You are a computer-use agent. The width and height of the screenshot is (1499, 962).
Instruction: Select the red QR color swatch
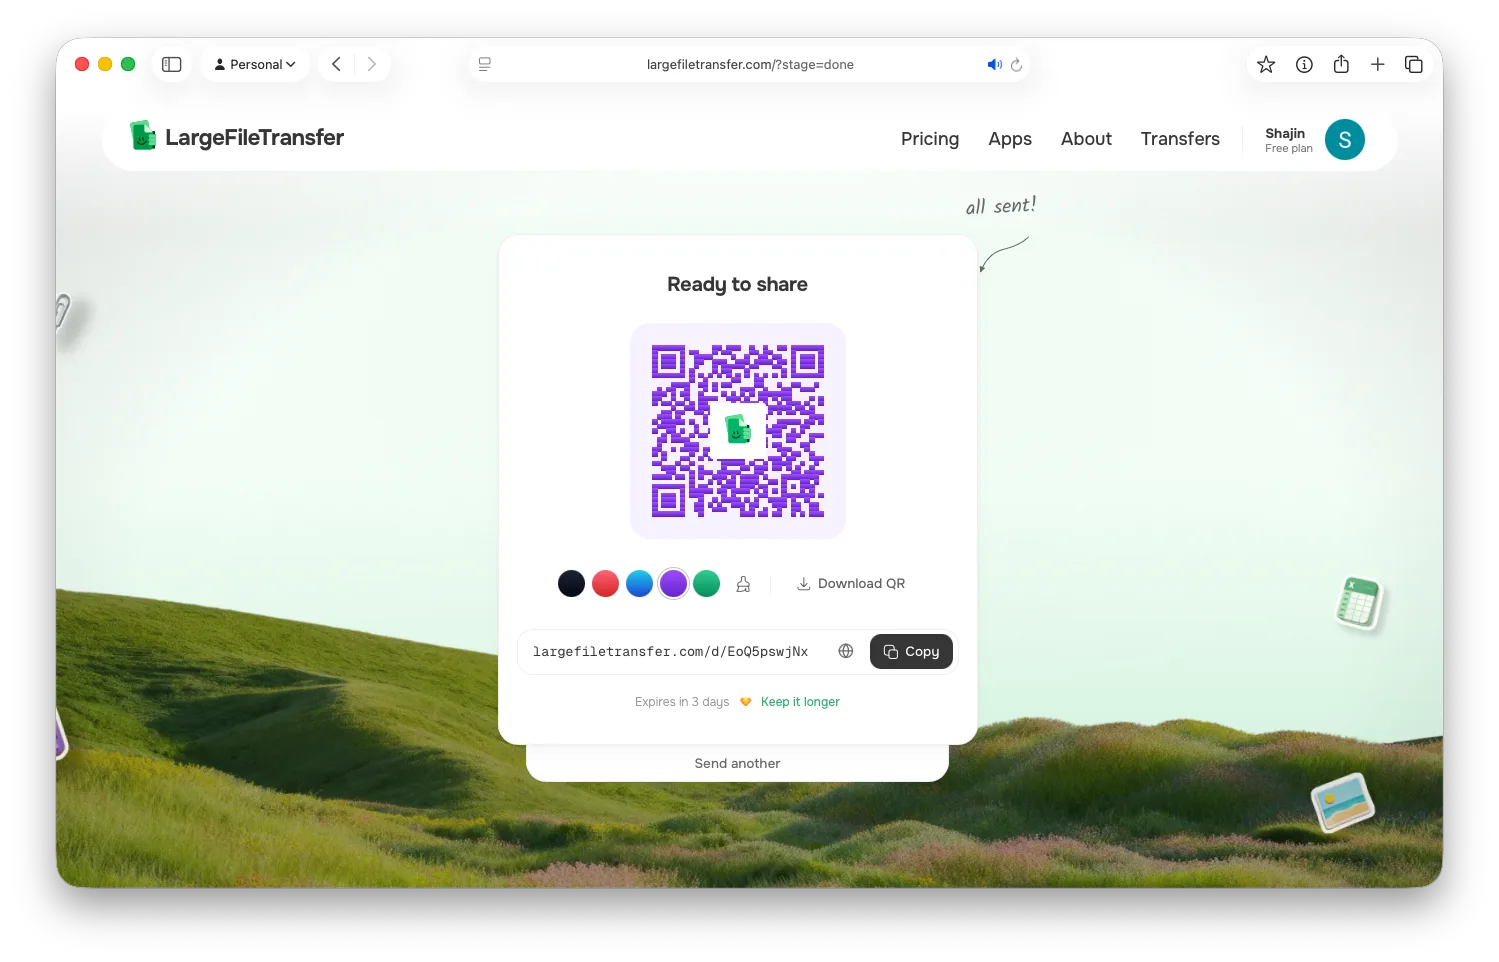pyautogui.click(x=605, y=583)
